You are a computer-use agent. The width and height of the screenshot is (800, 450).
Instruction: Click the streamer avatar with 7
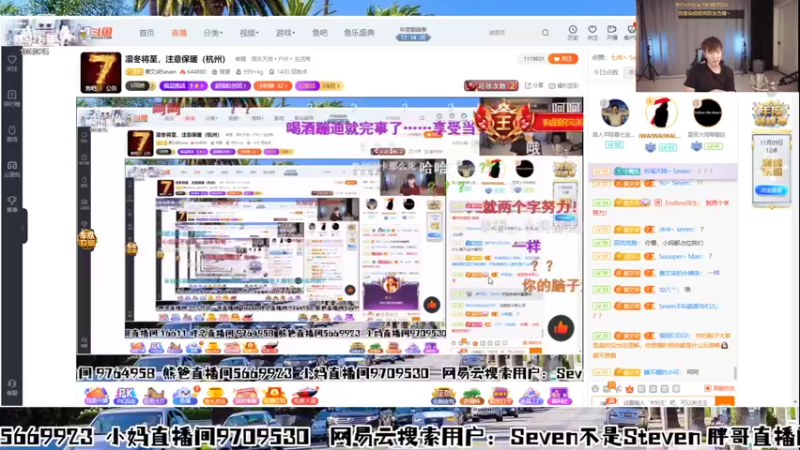(101, 72)
